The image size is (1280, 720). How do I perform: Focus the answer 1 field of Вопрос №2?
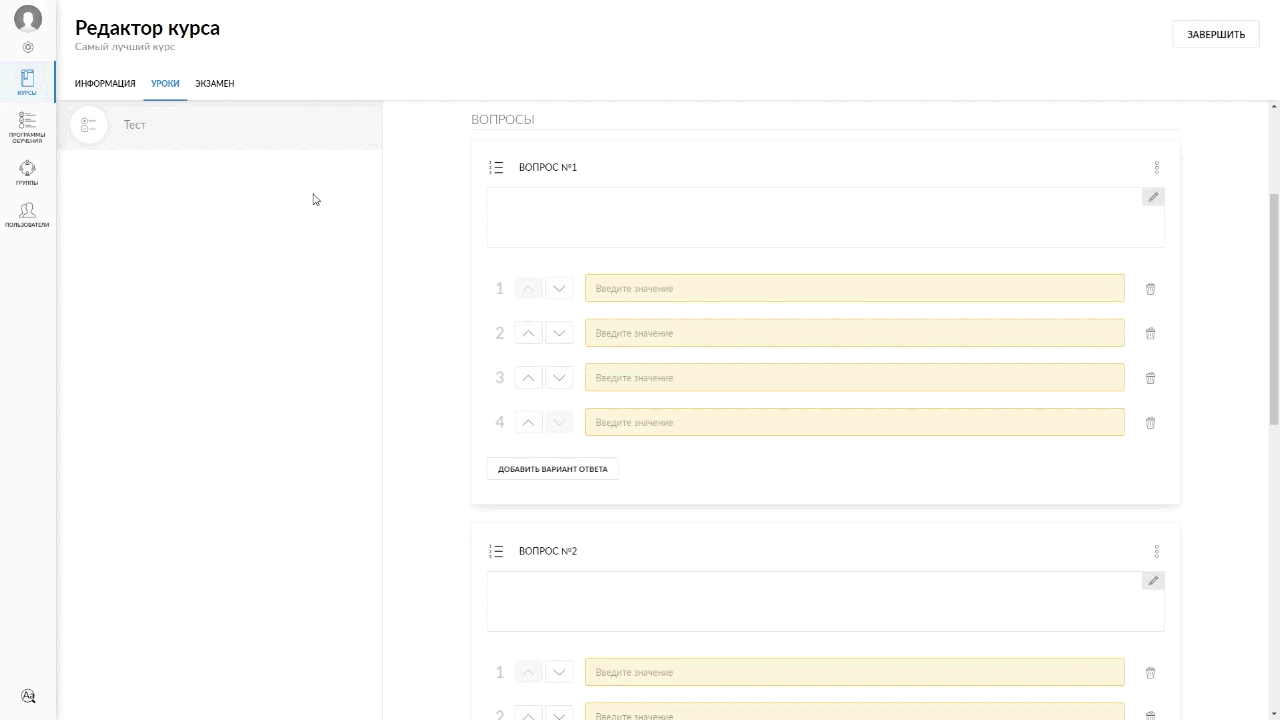tap(855, 672)
